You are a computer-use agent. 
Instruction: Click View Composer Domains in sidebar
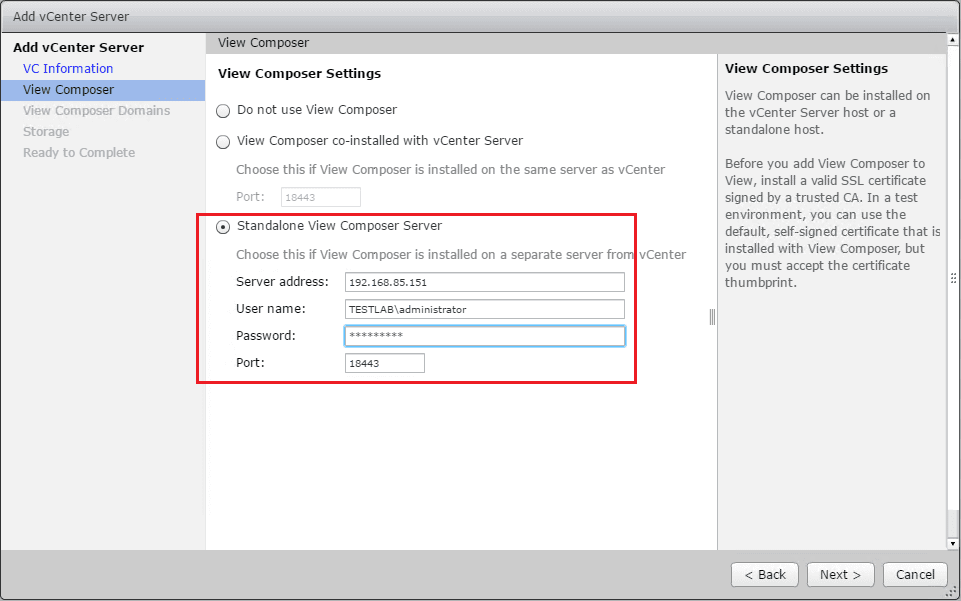(96, 111)
